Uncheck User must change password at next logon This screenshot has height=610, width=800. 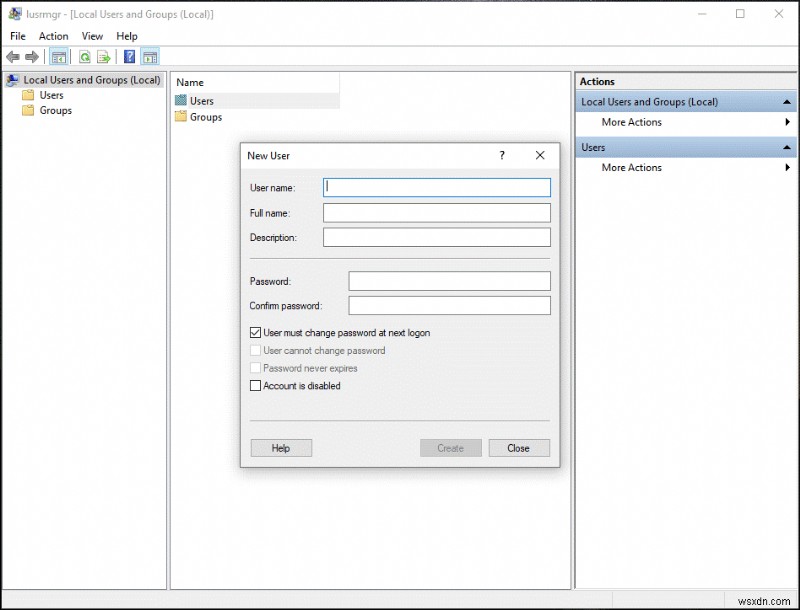pyautogui.click(x=256, y=333)
